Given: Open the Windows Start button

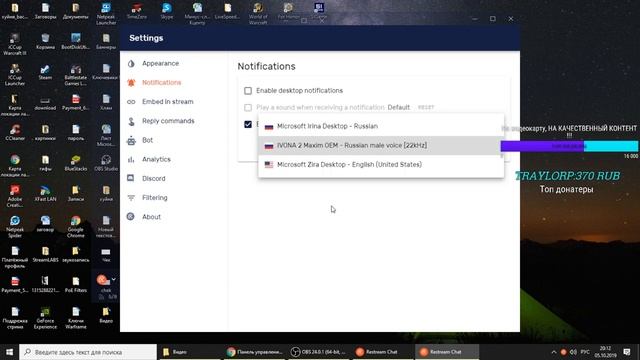Looking at the screenshot, I should pos(9,352).
